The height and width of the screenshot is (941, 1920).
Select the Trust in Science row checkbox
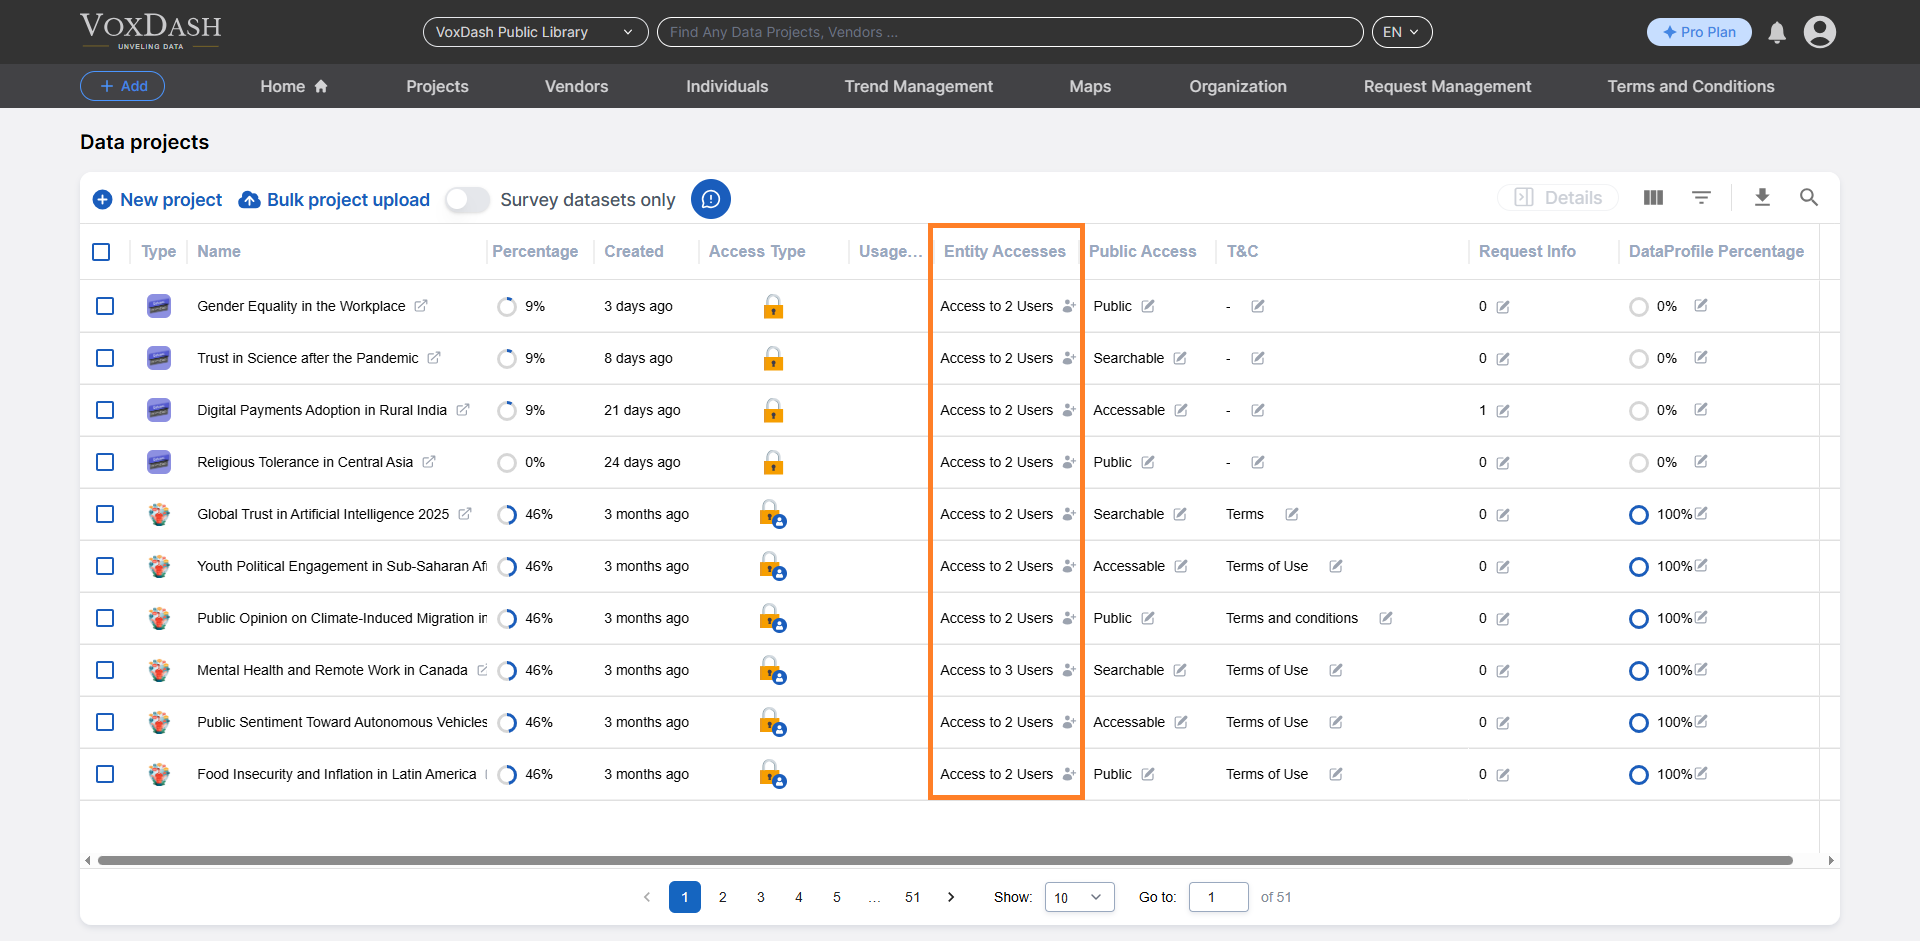[105, 358]
